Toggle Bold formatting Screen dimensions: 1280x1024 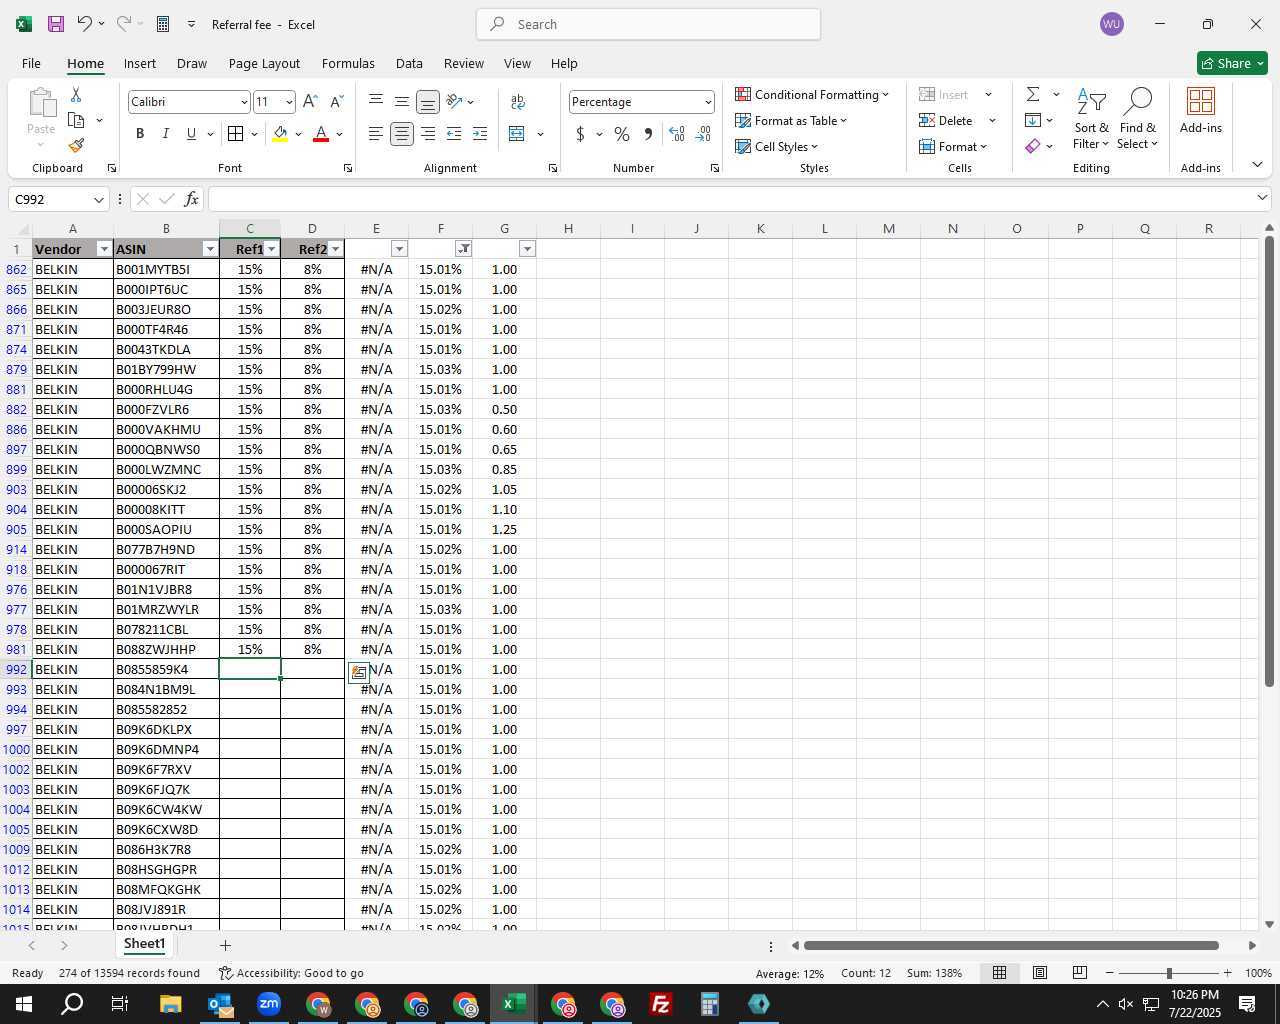pos(140,134)
